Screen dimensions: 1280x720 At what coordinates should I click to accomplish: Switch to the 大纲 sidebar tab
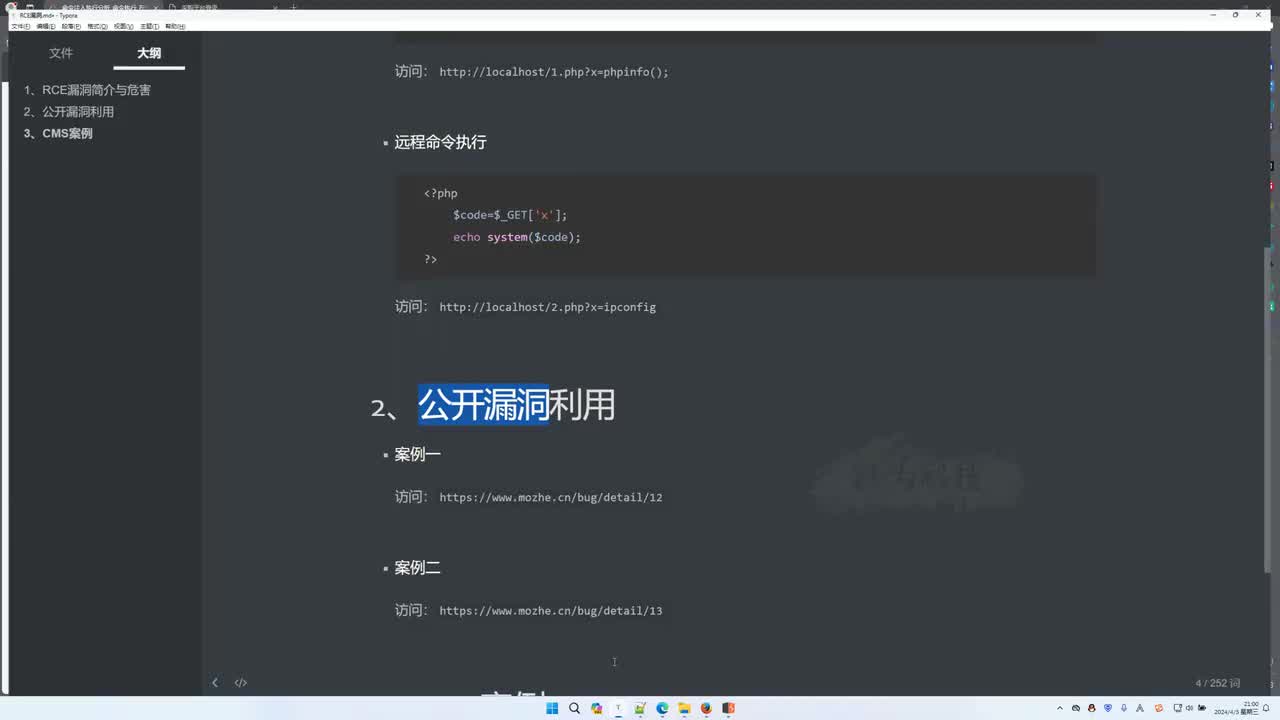[x=149, y=53]
